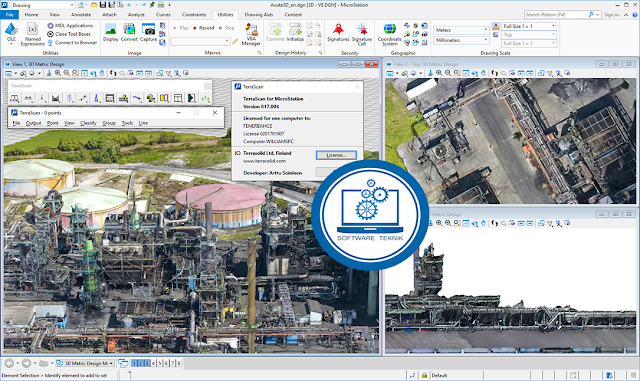This screenshot has width=640, height=381.
Task: Toggle view 1 in view group bar
Action: 134,363
